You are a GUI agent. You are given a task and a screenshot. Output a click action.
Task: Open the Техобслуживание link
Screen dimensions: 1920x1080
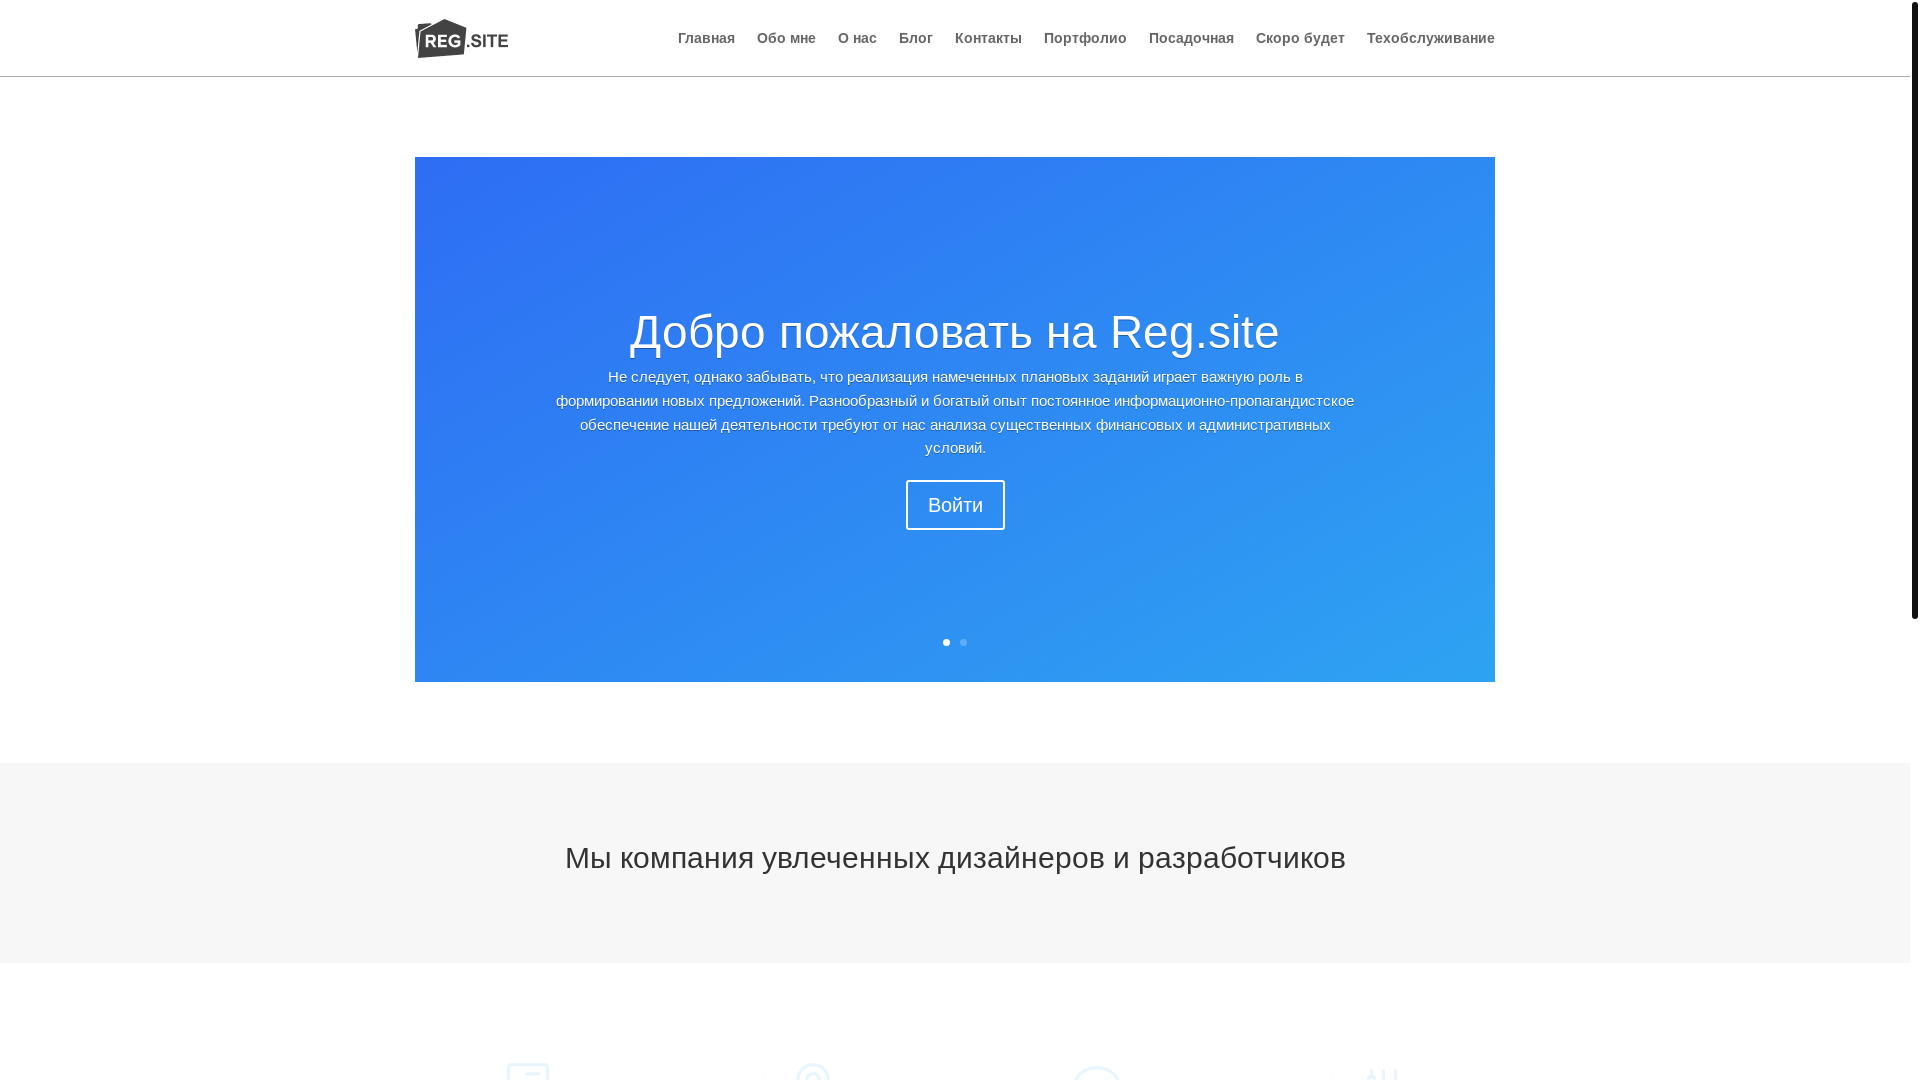[x=1430, y=38]
